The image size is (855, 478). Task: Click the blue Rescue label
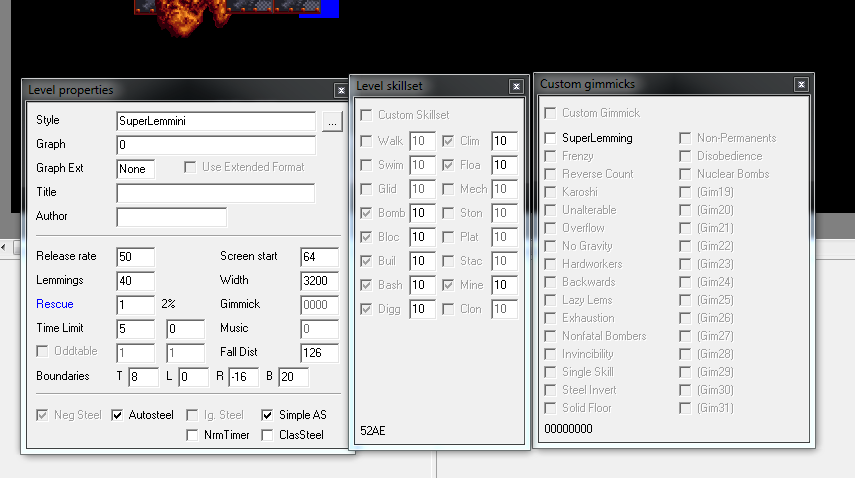click(x=55, y=304)
